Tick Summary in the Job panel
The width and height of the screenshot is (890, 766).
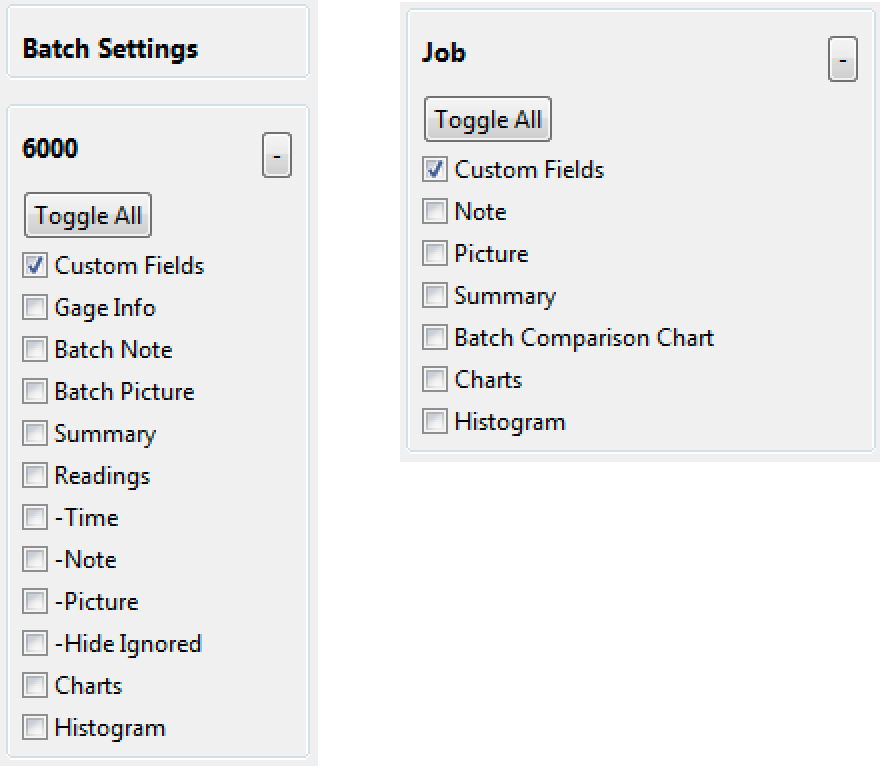[x=435, y=296]
